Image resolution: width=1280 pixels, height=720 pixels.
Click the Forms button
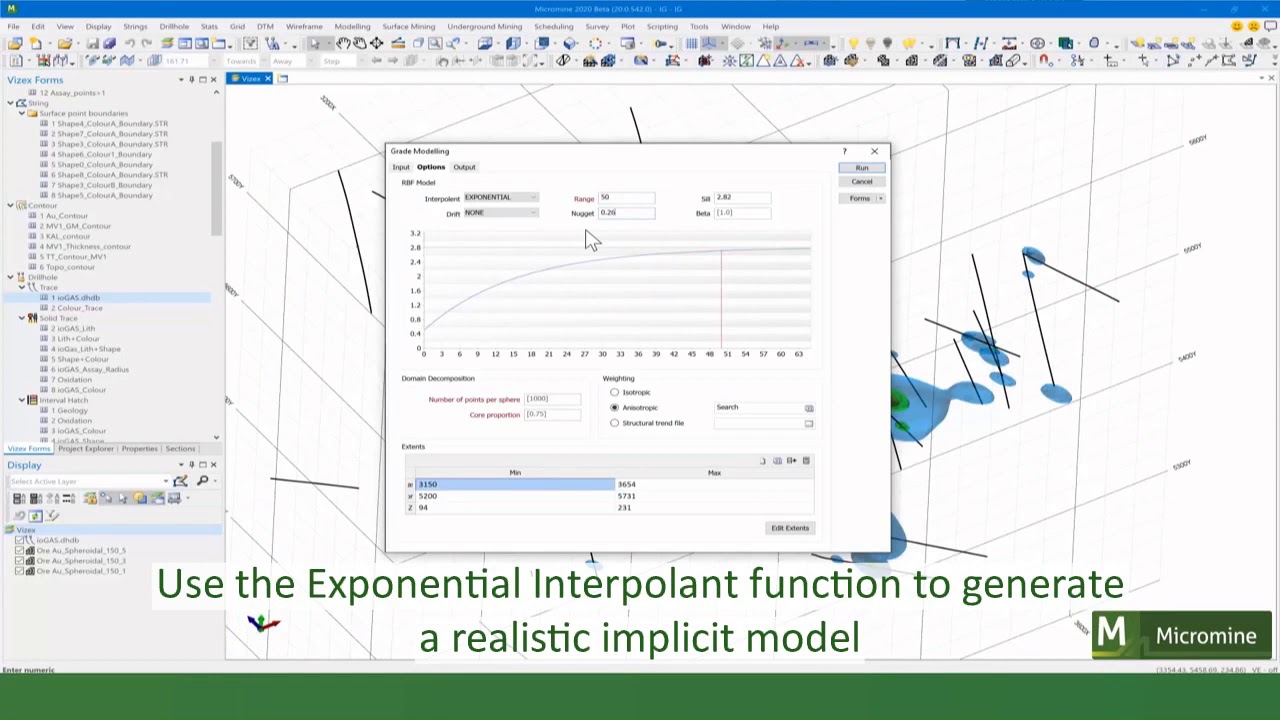[858, 198]
